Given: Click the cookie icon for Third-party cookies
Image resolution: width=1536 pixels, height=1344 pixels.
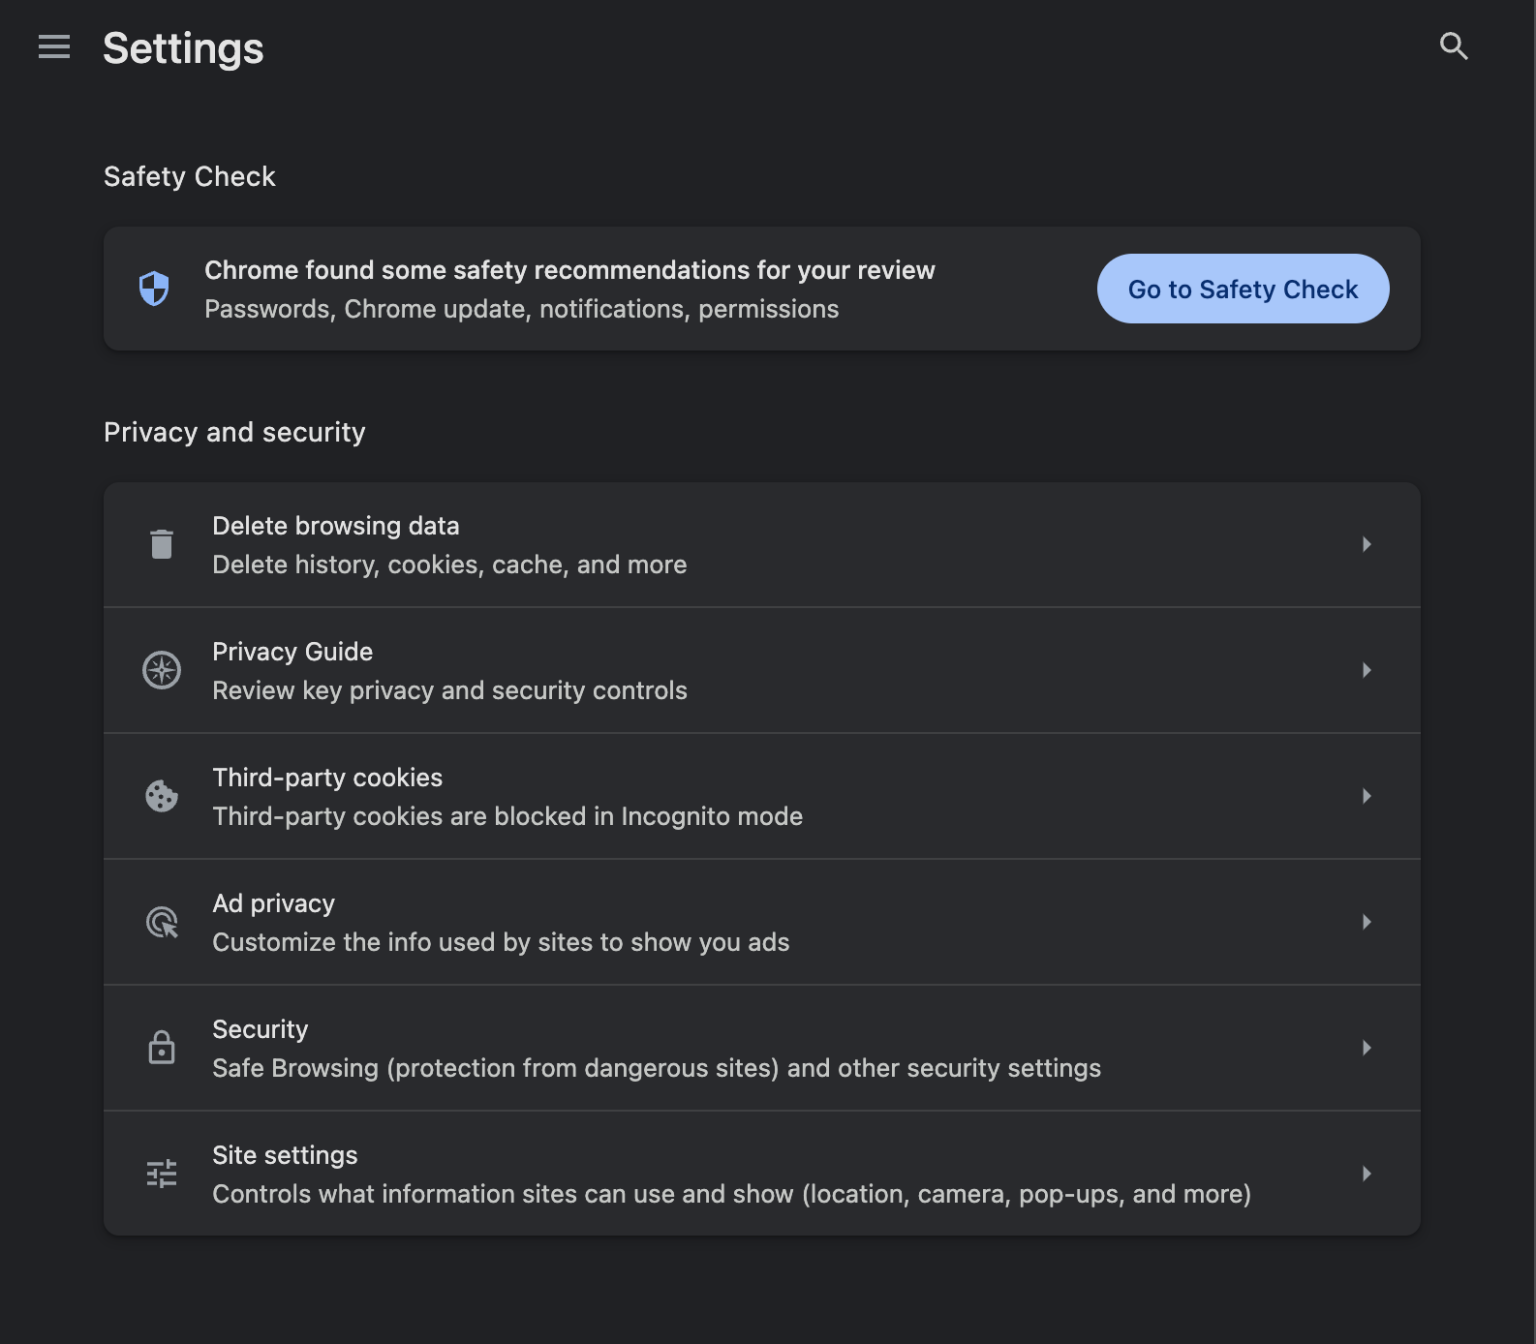Looking at the screenshot, I should (x=161, y=796).
